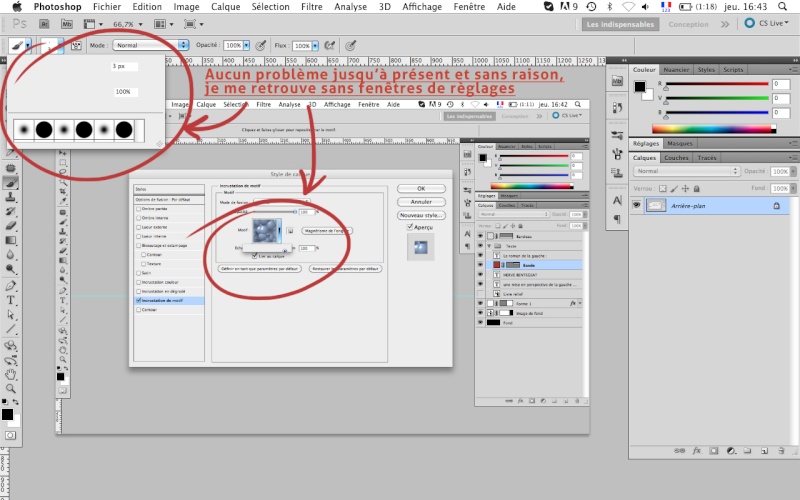Screen dimensions: 800x500
Task: Toggle the Brush panel button in options bar
Action: click(x=77, y=45)
